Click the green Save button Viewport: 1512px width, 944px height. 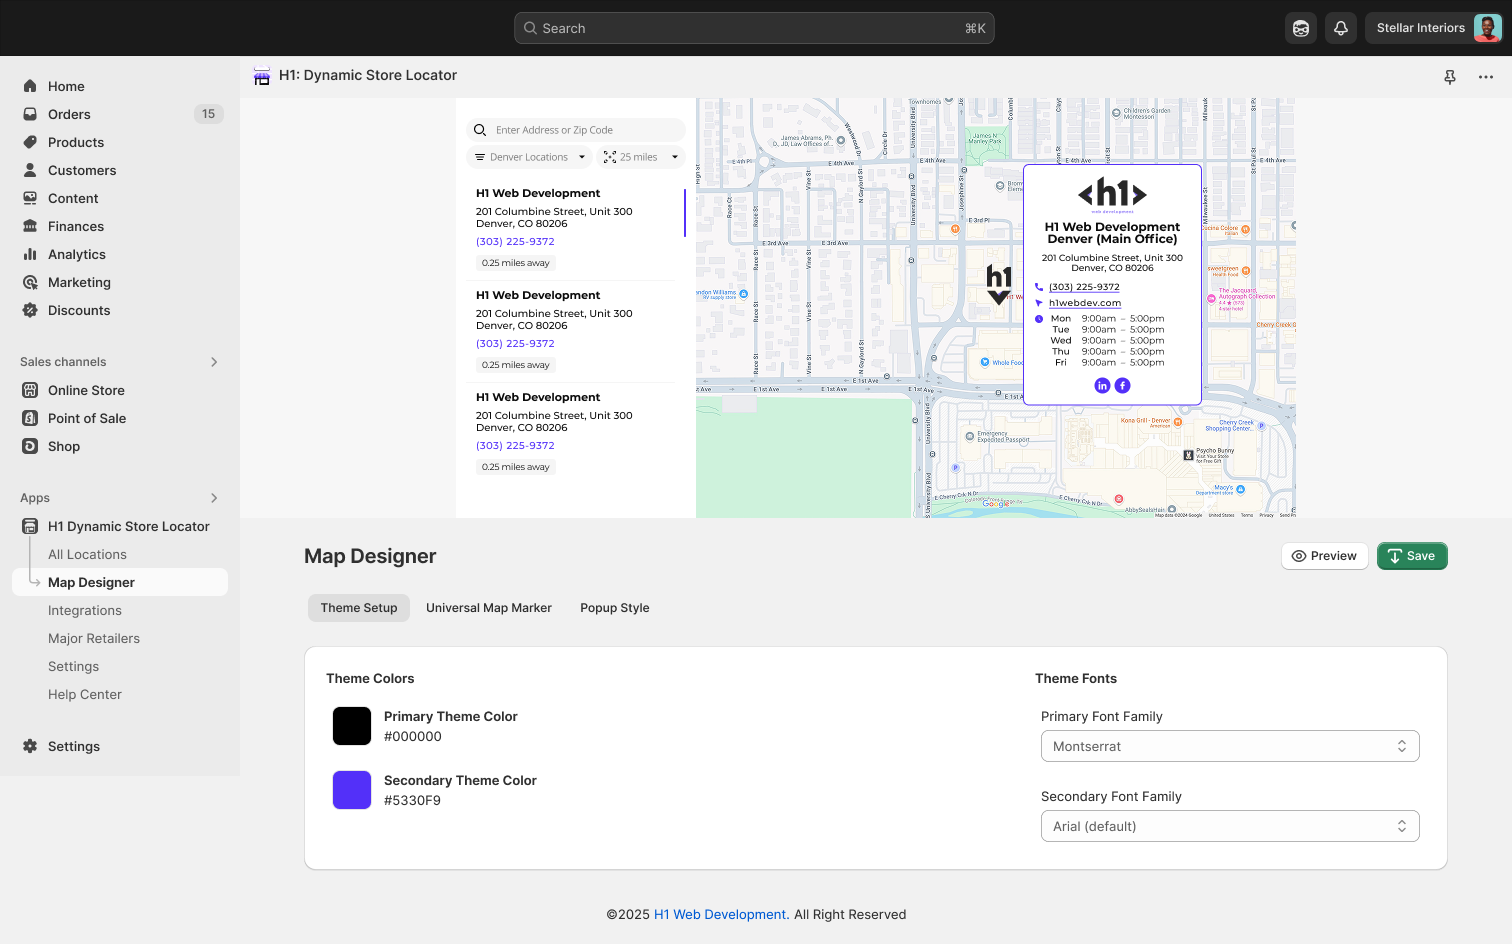click(1412, 556)
